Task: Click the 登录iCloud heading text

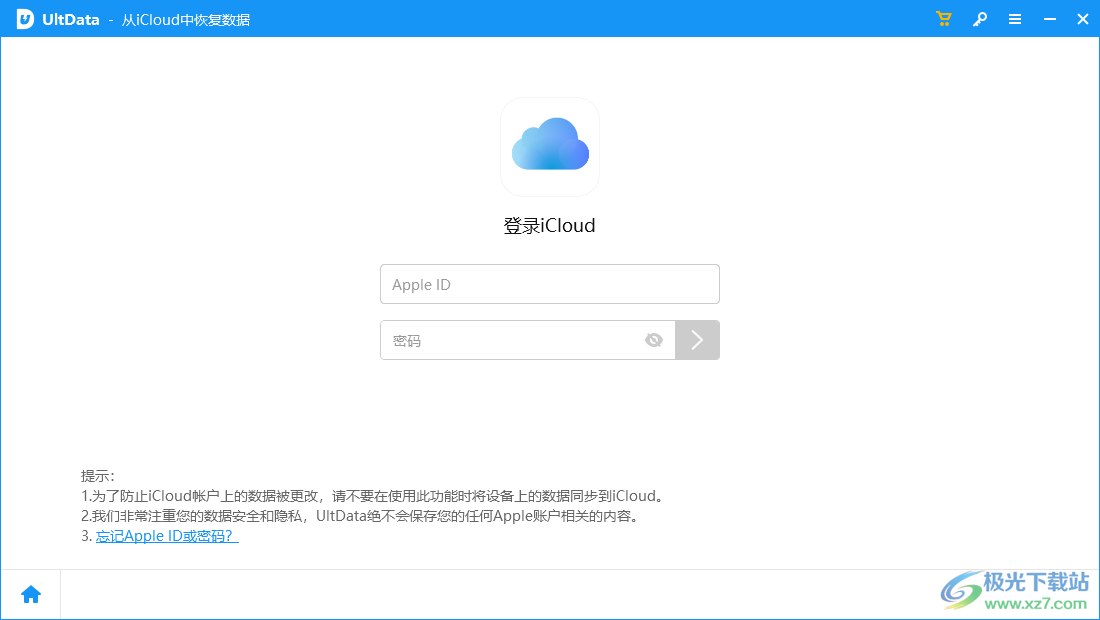Action: click(549, 225)
